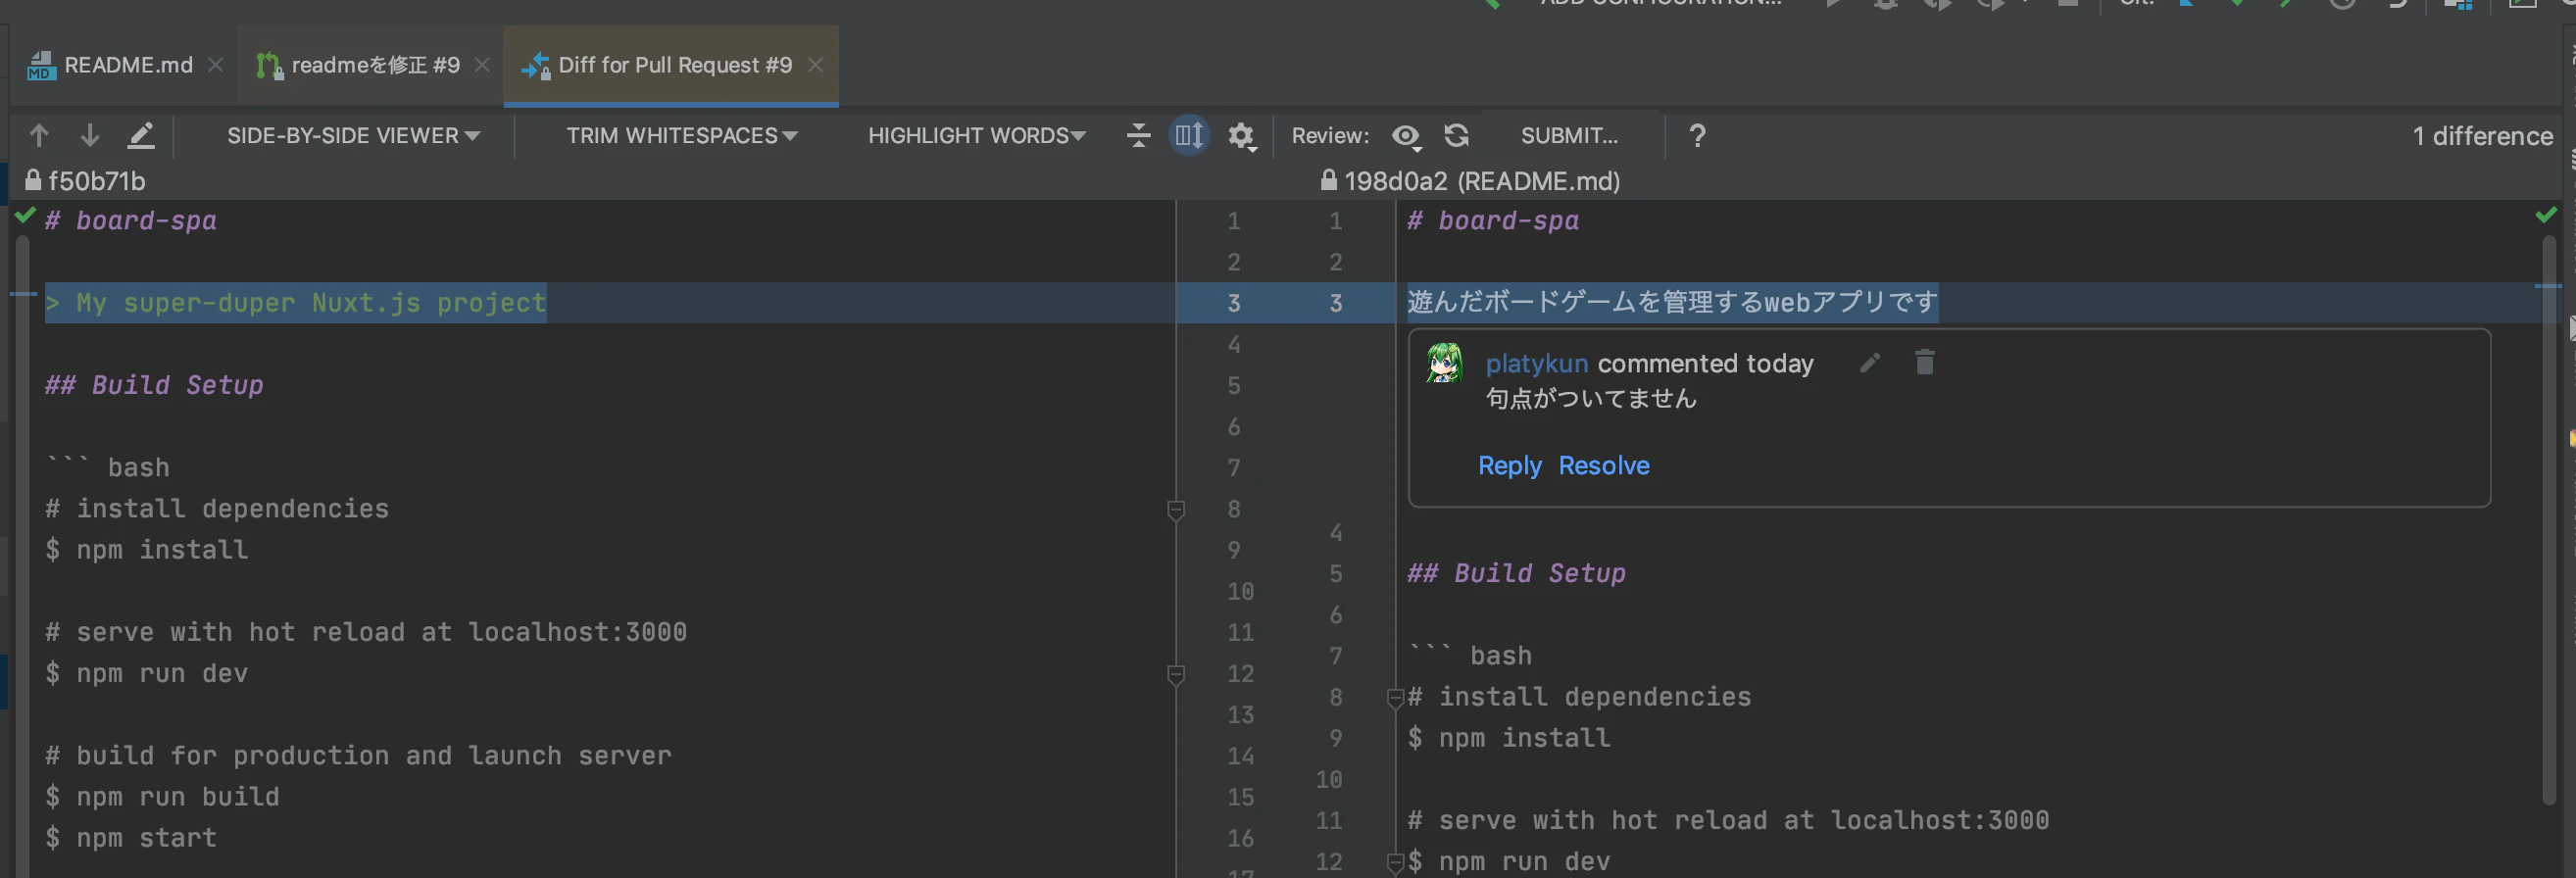Click the lock icon beside f50b71b
This screenshot has height=878, width=2576.
33,180
